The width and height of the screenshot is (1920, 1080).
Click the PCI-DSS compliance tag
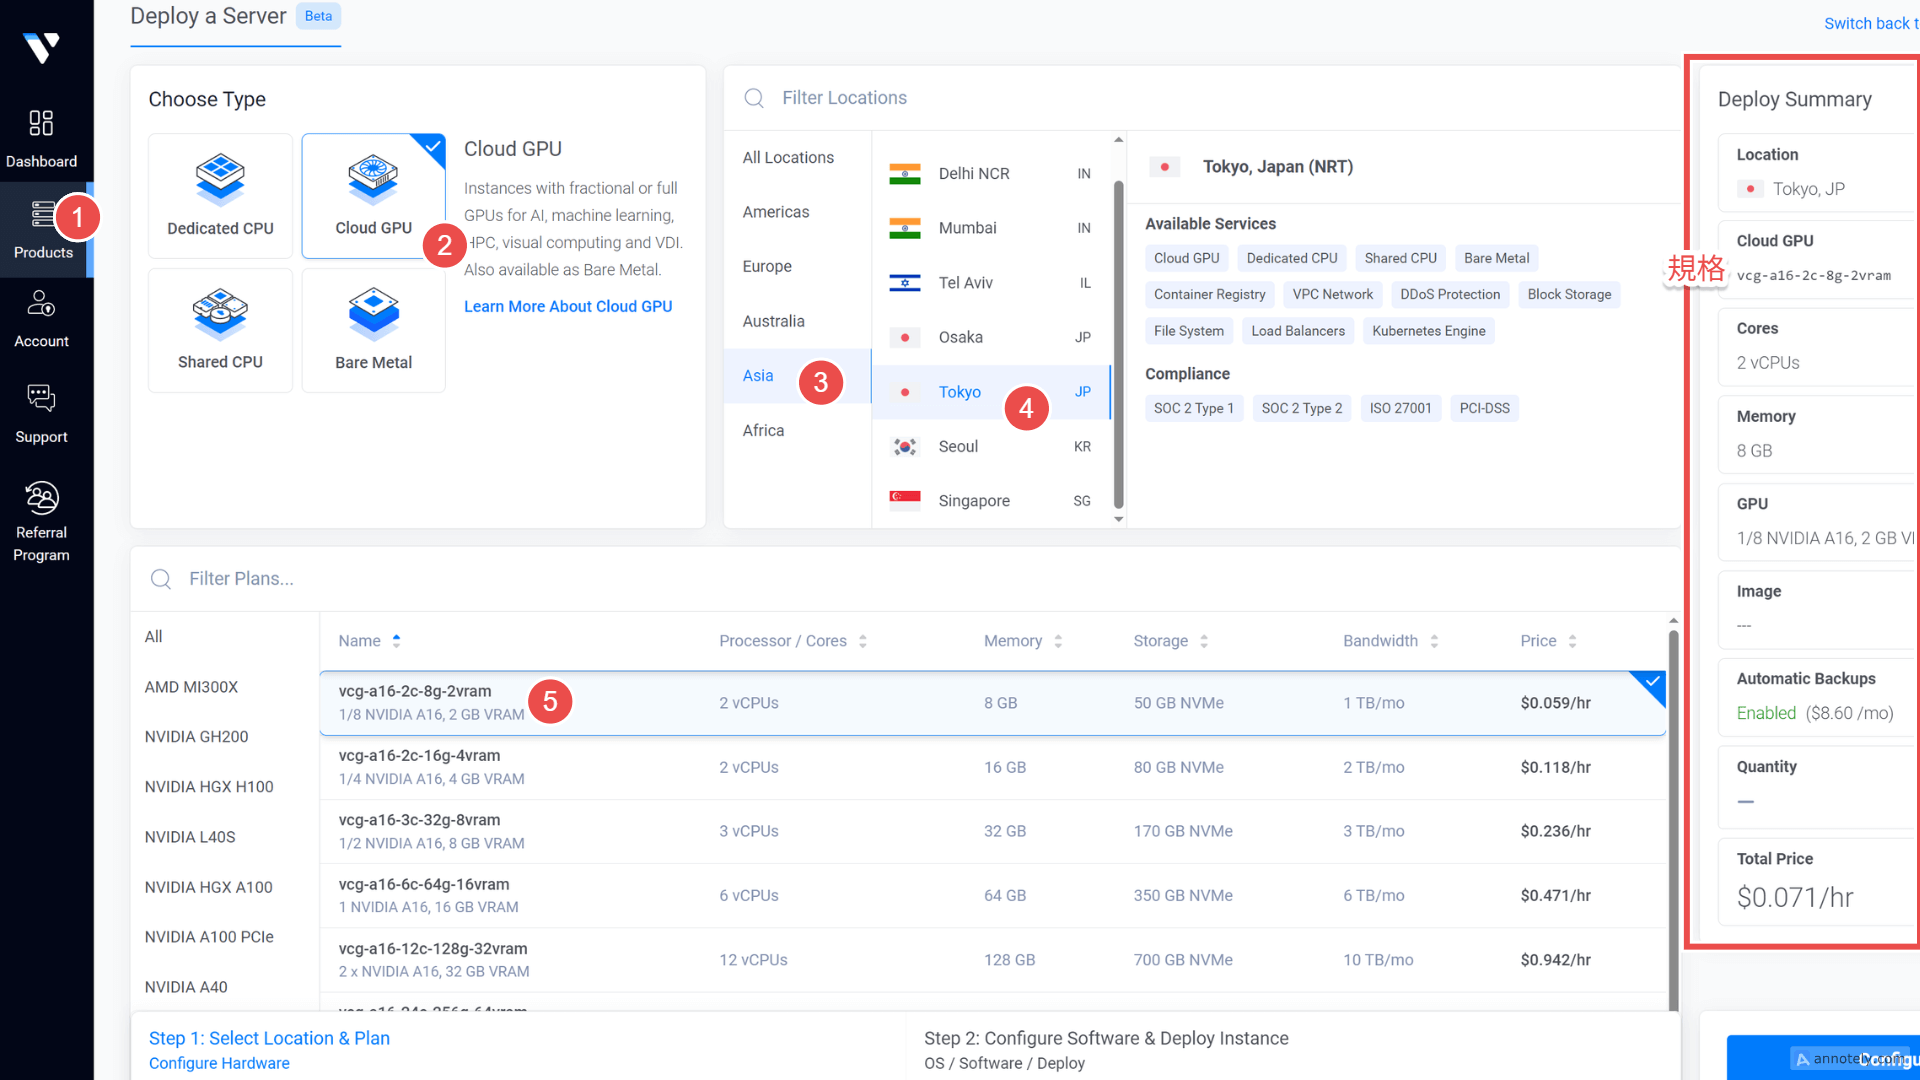coord(1484,408)
